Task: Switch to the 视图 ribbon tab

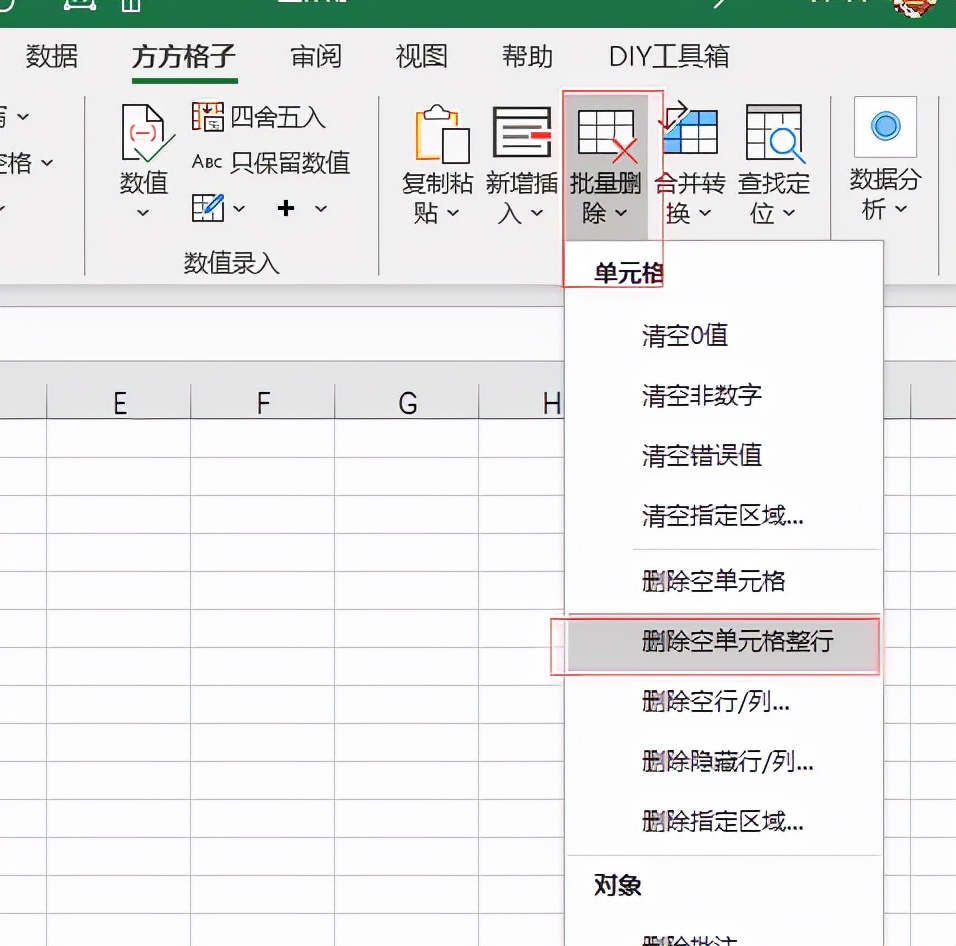Action: [420, 57]
